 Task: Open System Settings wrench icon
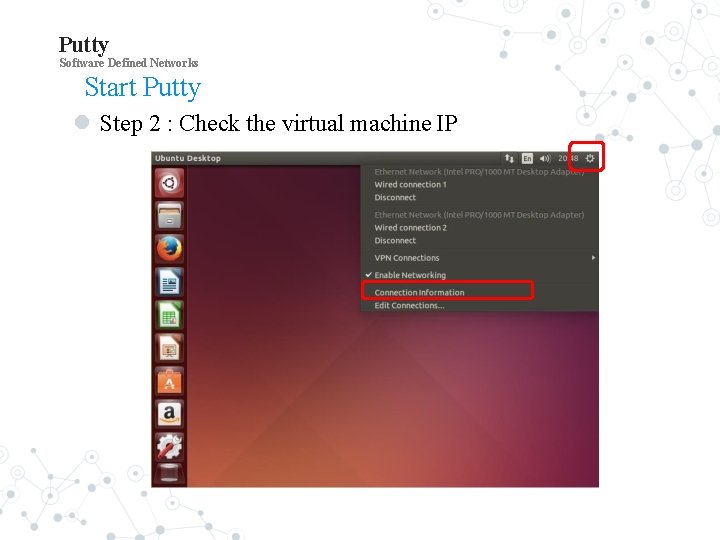[x=169, y=447]
